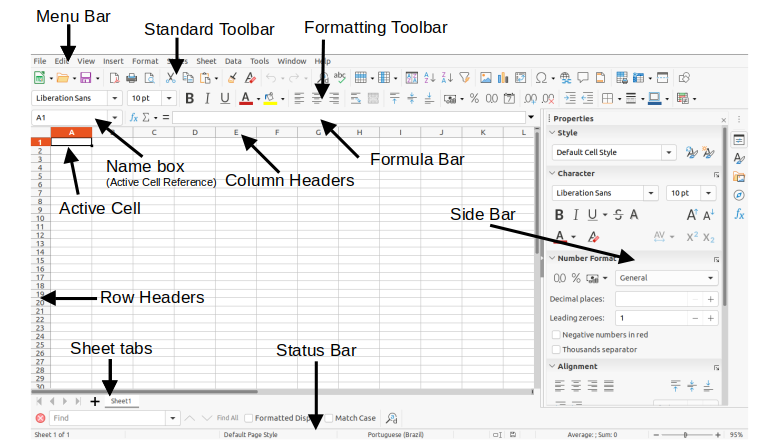Open the View menu
The height and width of the screenshot is (446, 759).
pos(86,61)
